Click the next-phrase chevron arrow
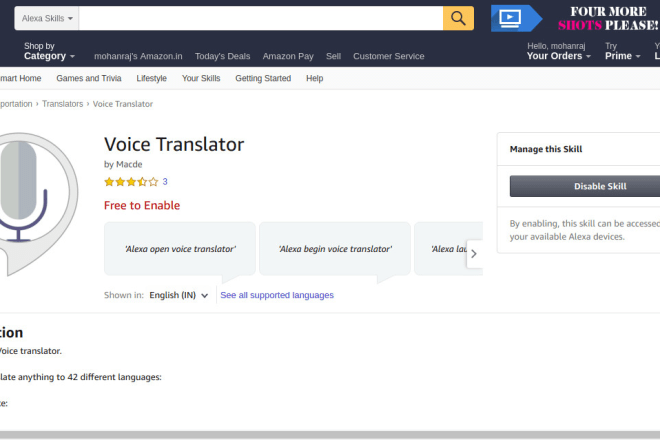Viewport: 660px width, 440px height. 474,254
